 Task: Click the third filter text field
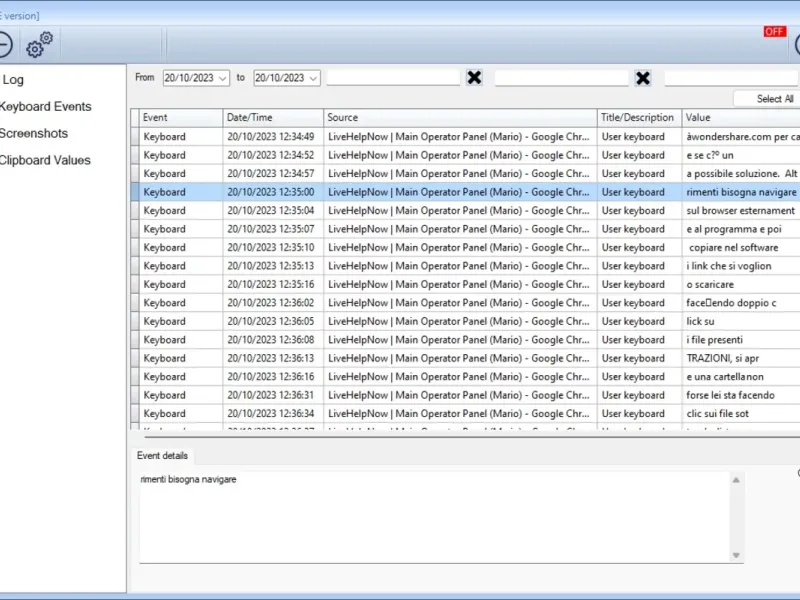pos(732,78)
